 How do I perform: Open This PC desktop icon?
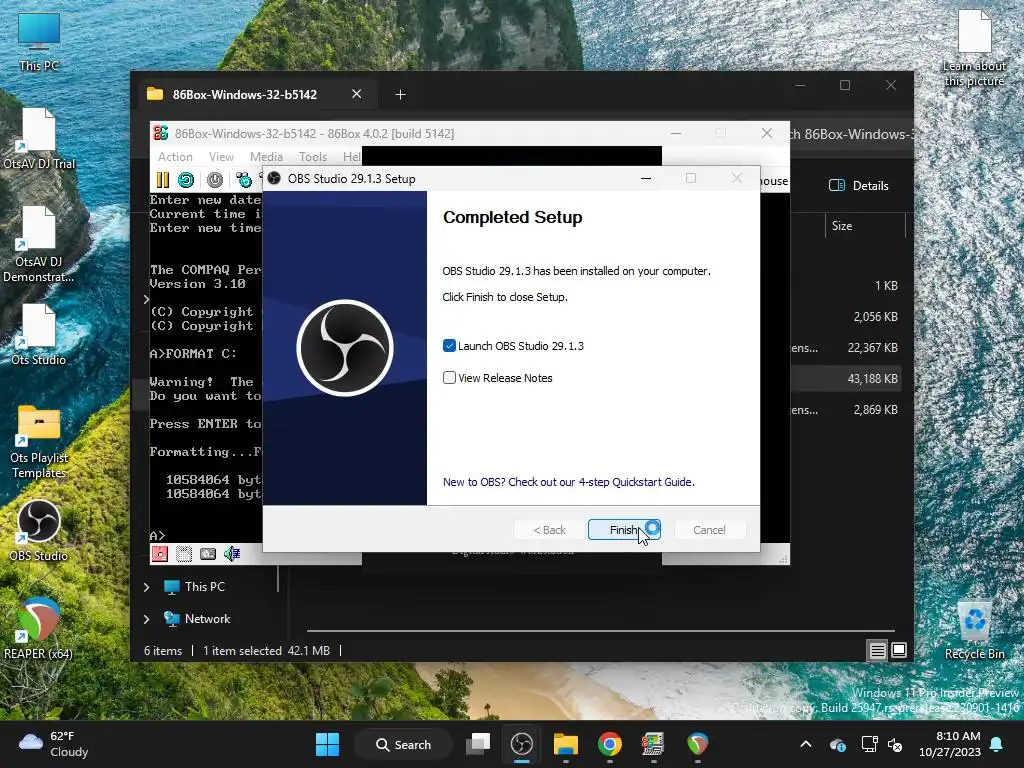coord(39,42)
